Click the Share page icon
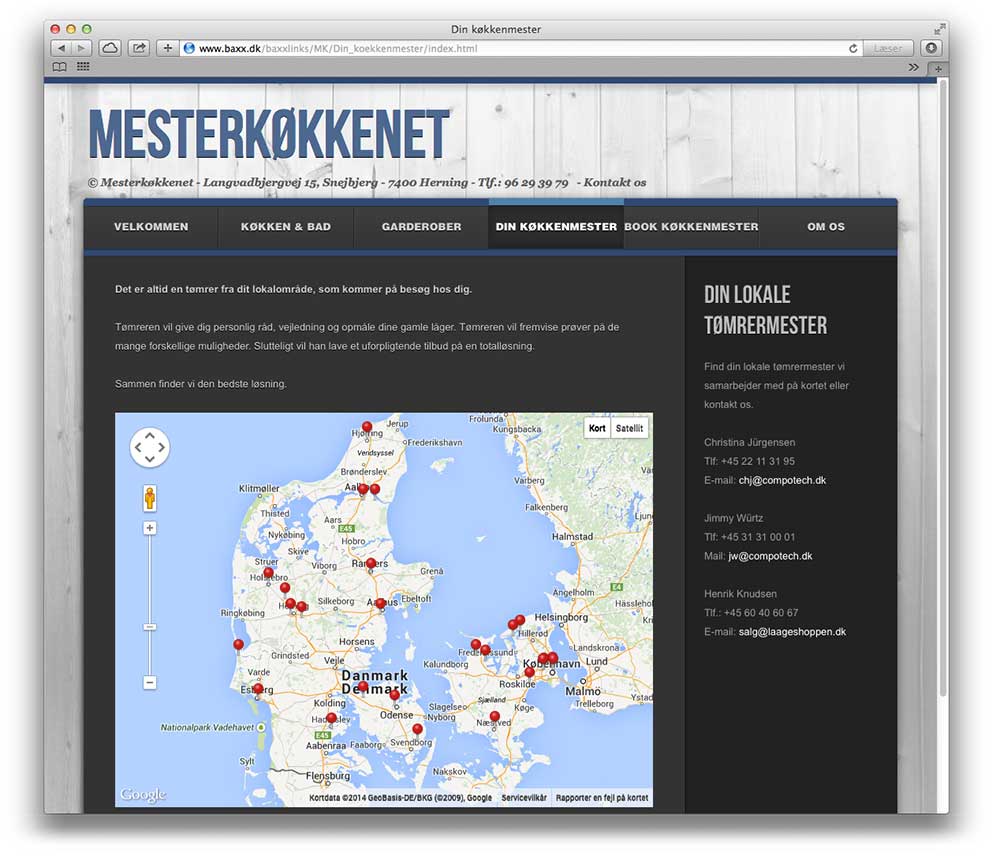Screen dimensions: 1000x864 point(138,48)
